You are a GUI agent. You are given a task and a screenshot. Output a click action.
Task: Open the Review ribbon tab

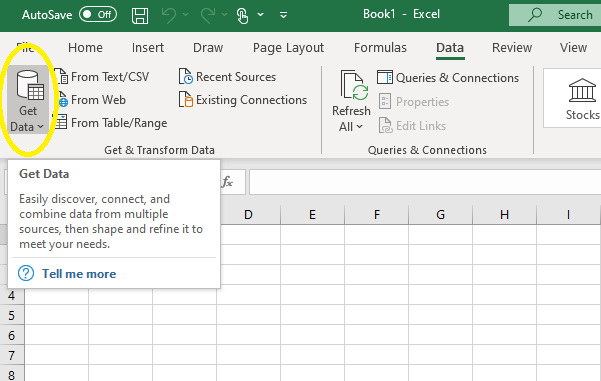(x=512, y=48)
